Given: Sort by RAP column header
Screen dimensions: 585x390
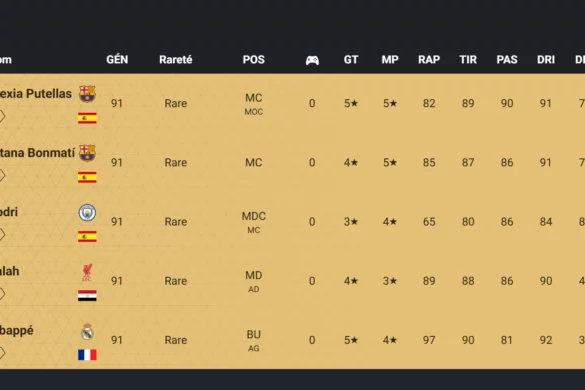Looking at the screenshot, I should click(429, 60).
